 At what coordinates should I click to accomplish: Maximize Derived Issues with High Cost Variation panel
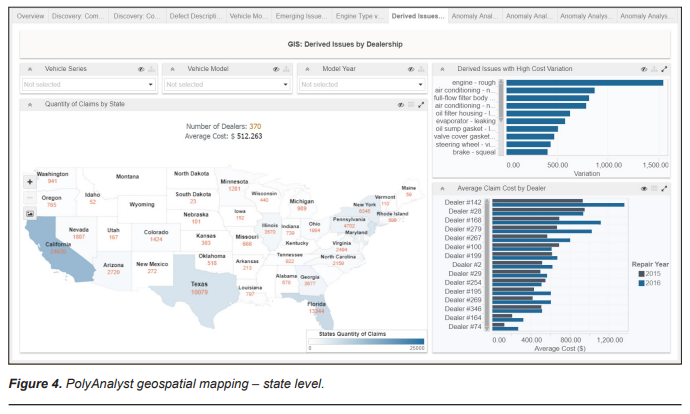pyautogui.click(x=664, y=69)
